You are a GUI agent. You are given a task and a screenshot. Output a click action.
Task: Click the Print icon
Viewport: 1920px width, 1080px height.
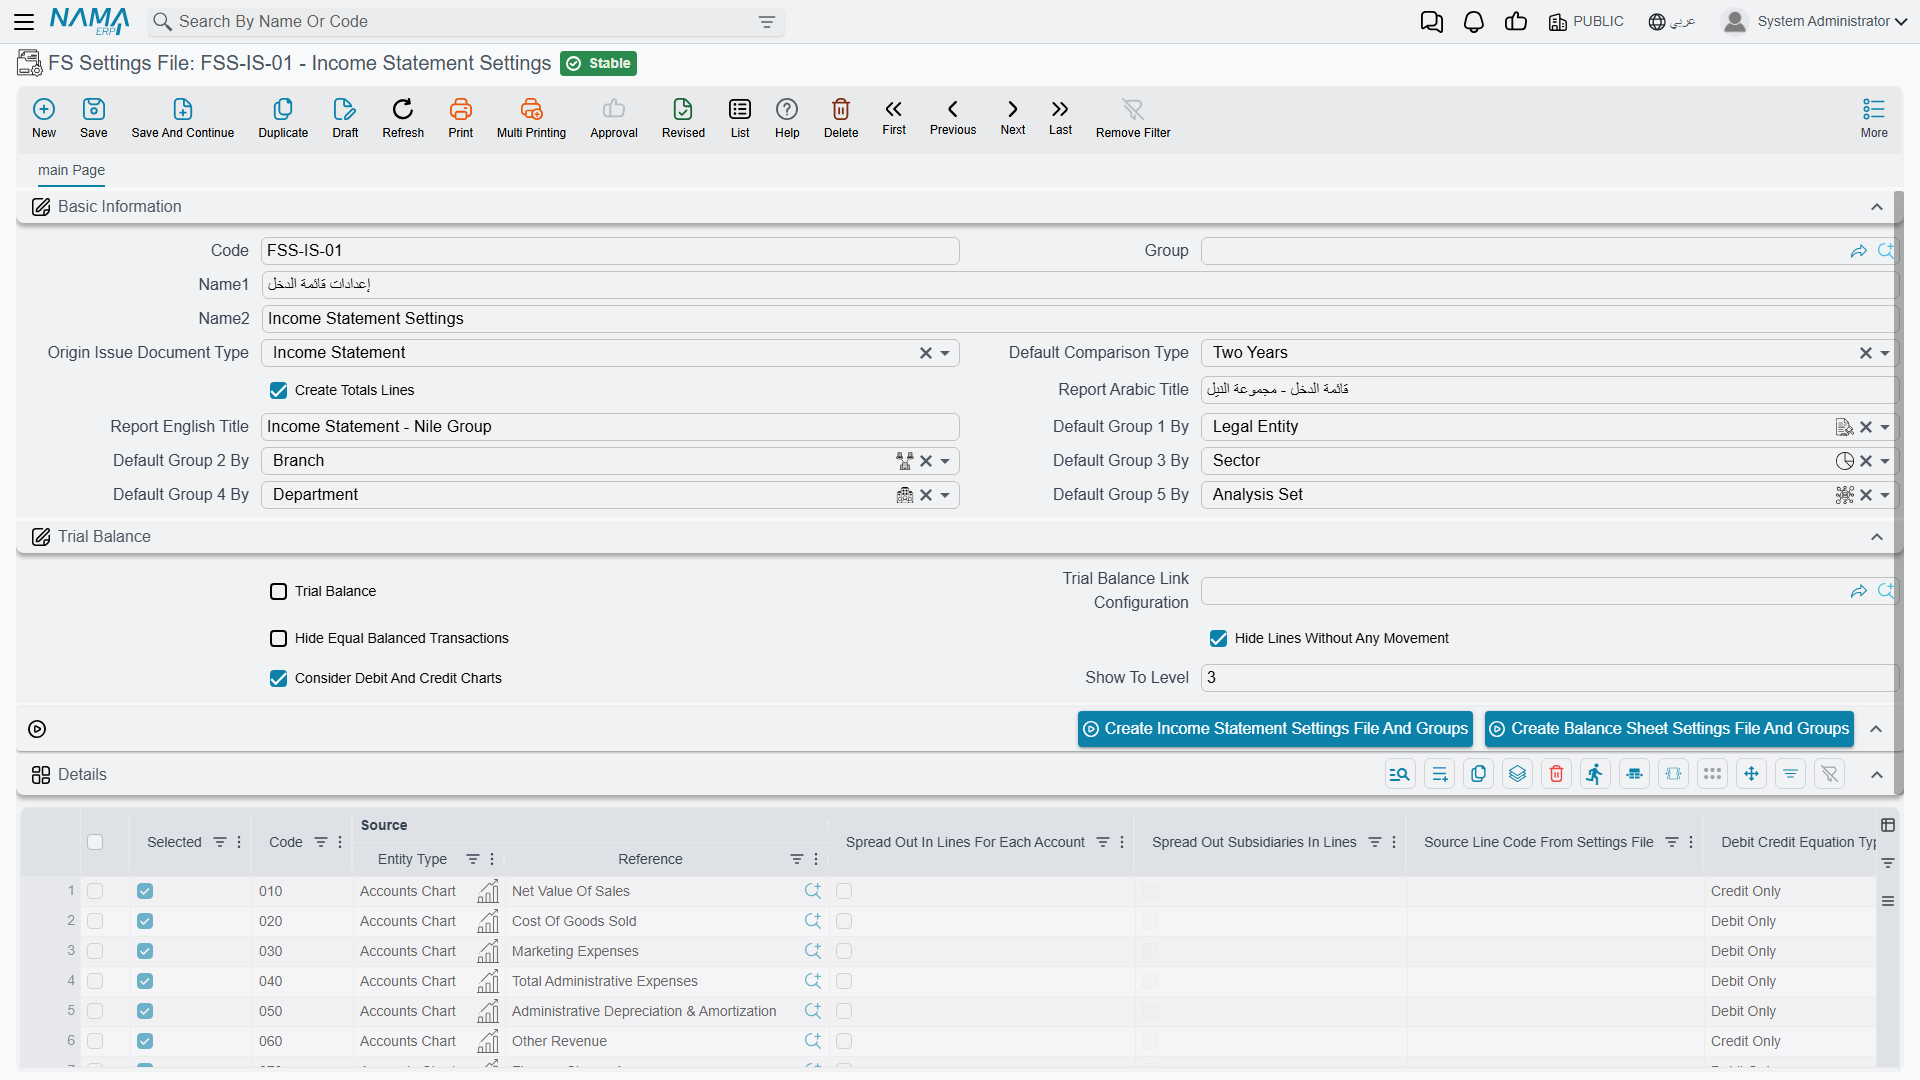(461, 109)
